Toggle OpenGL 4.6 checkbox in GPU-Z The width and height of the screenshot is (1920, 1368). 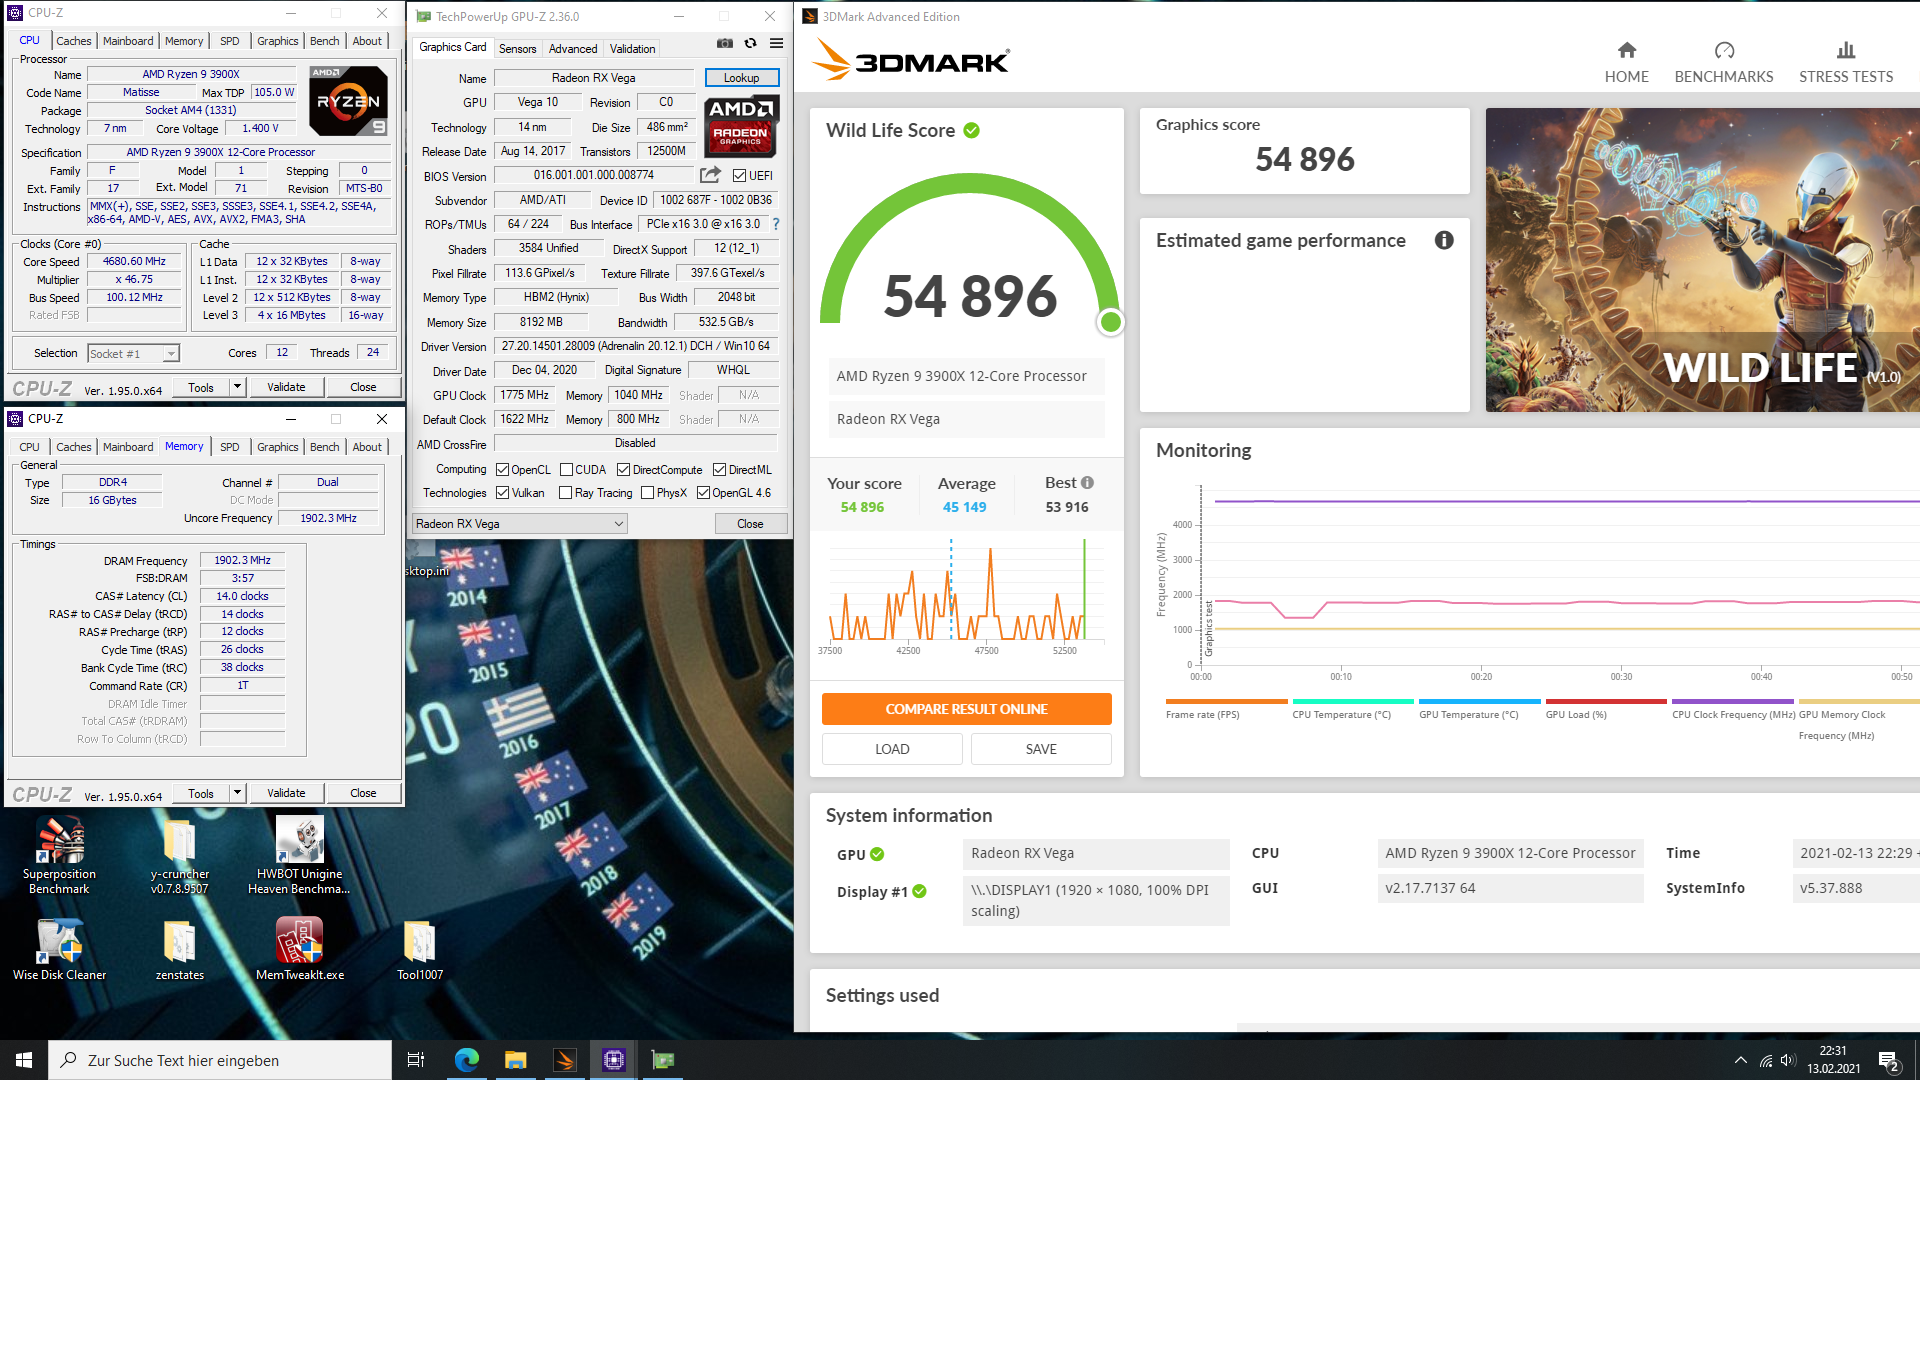click(703, 493)
